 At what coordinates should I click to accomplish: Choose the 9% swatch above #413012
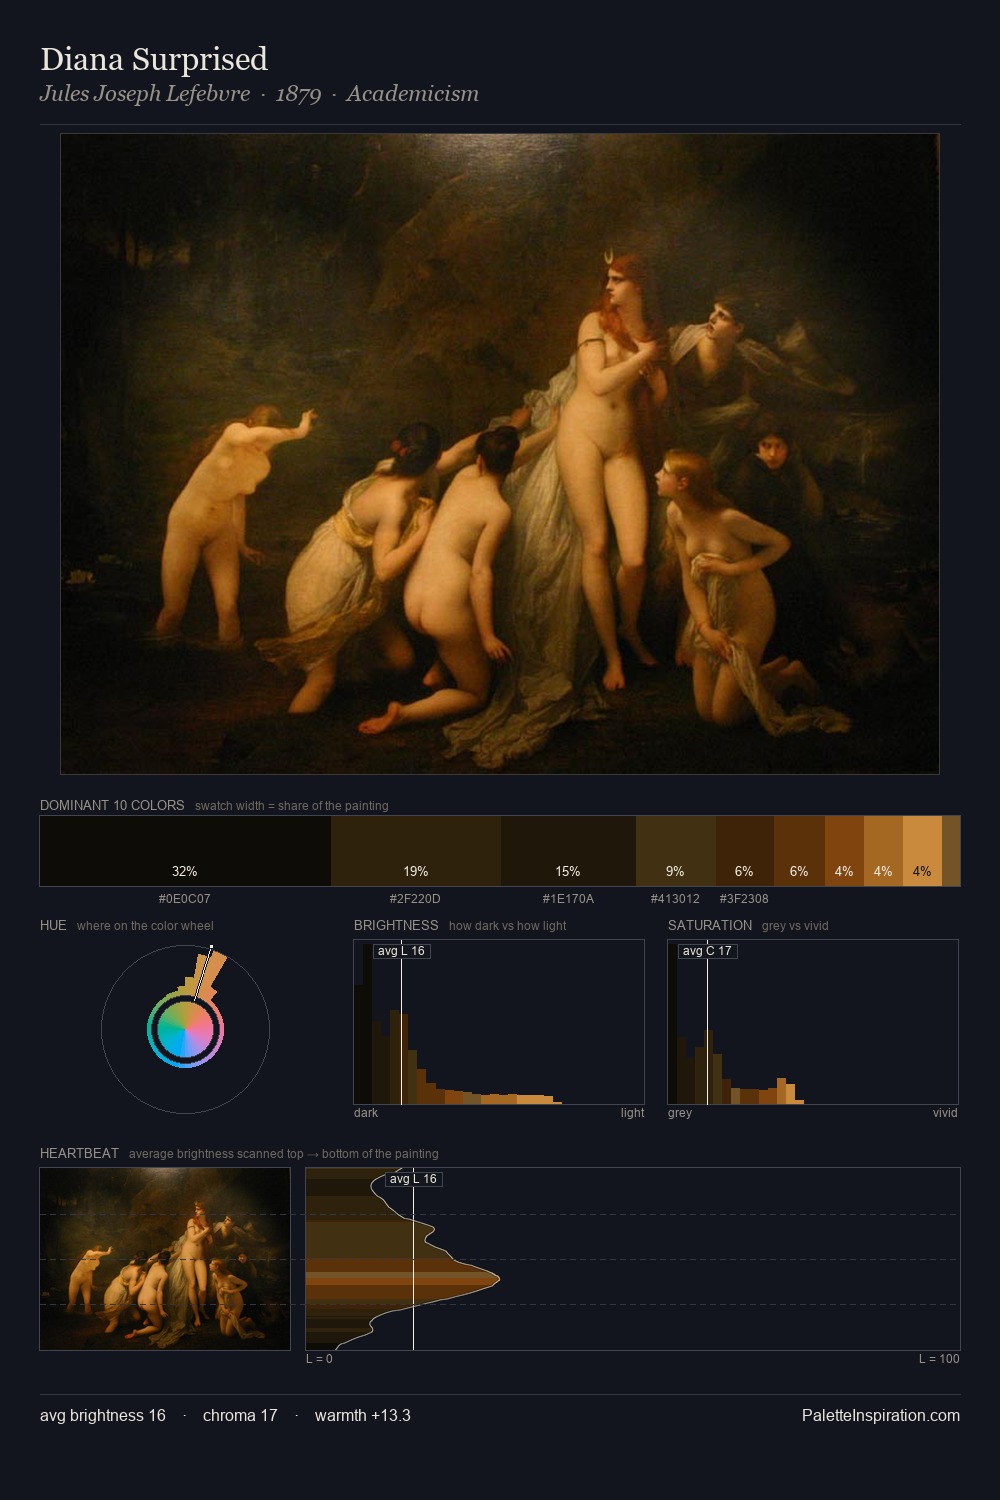(676, 851)
